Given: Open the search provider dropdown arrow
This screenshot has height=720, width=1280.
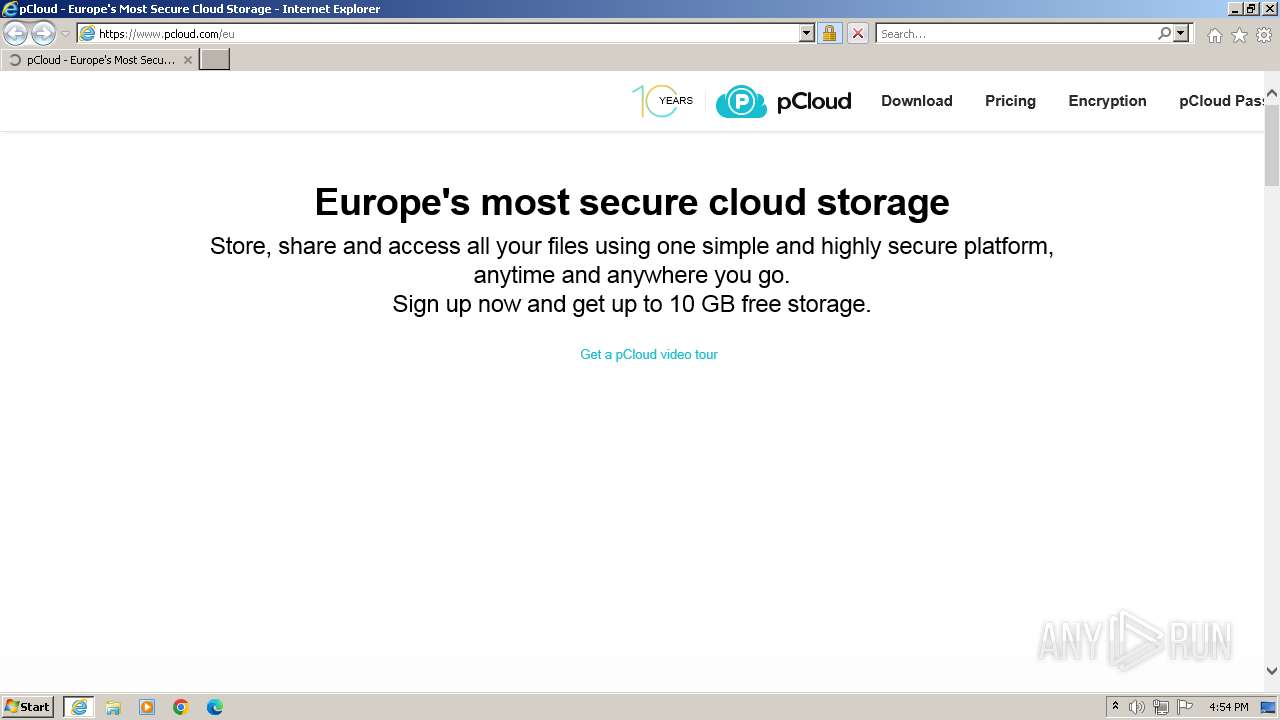Looking at the screenshot, I should 1181,33.
